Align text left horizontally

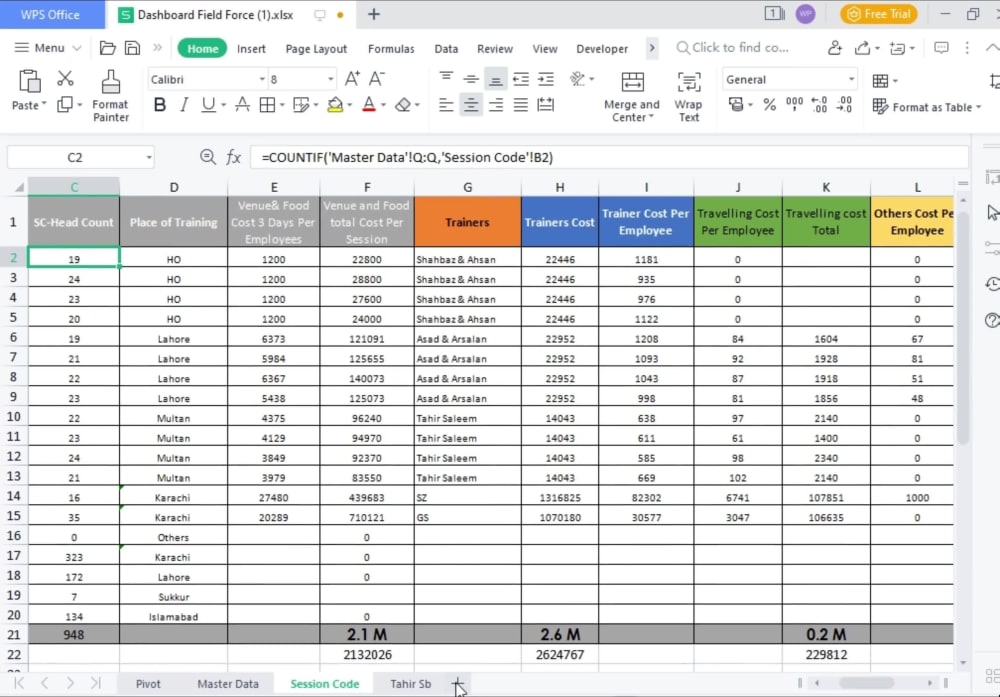446,105
